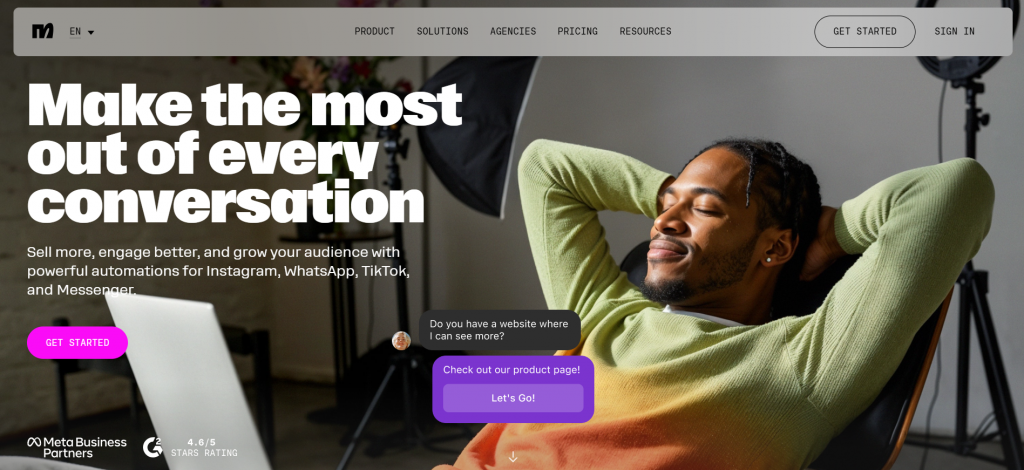Image resolution: width=1024 pixels, height=470 pixels.
Task: Click the Manychat logo icon
Action: [x=42, y=31]
